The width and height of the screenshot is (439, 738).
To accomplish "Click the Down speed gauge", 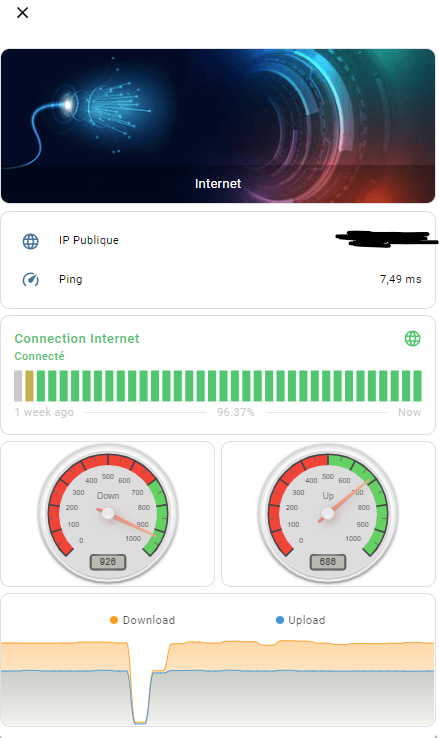I will 108,514.
